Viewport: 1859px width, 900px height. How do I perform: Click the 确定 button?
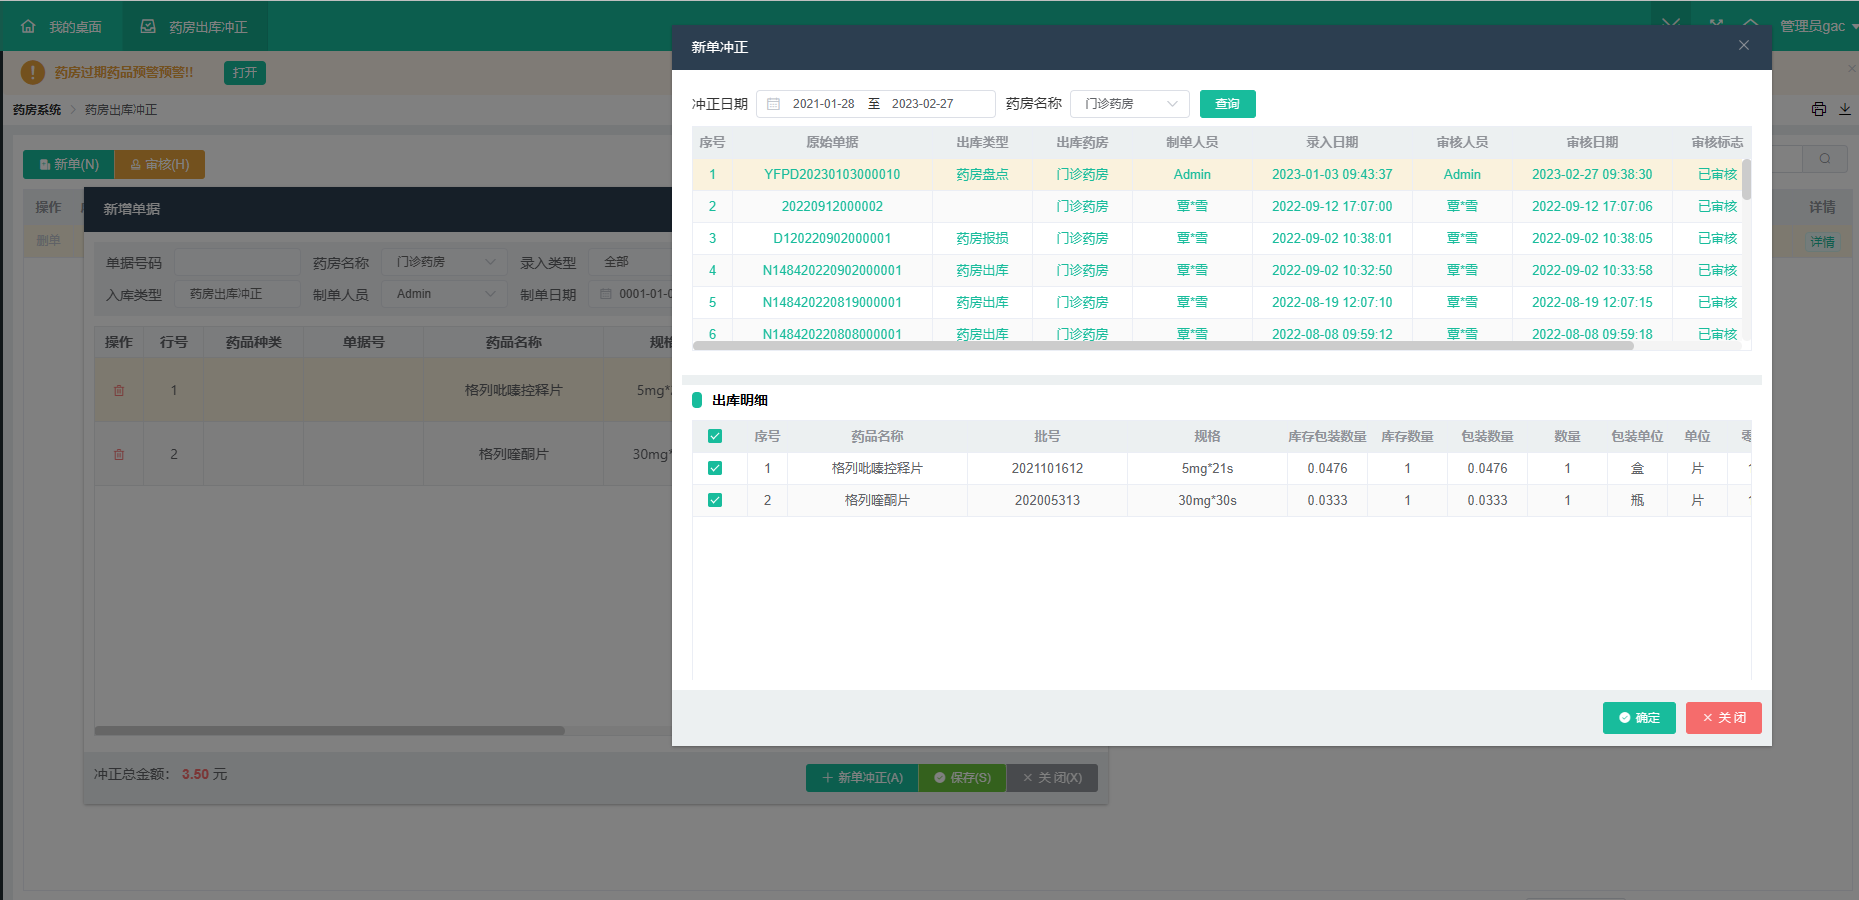(1639, 718)
